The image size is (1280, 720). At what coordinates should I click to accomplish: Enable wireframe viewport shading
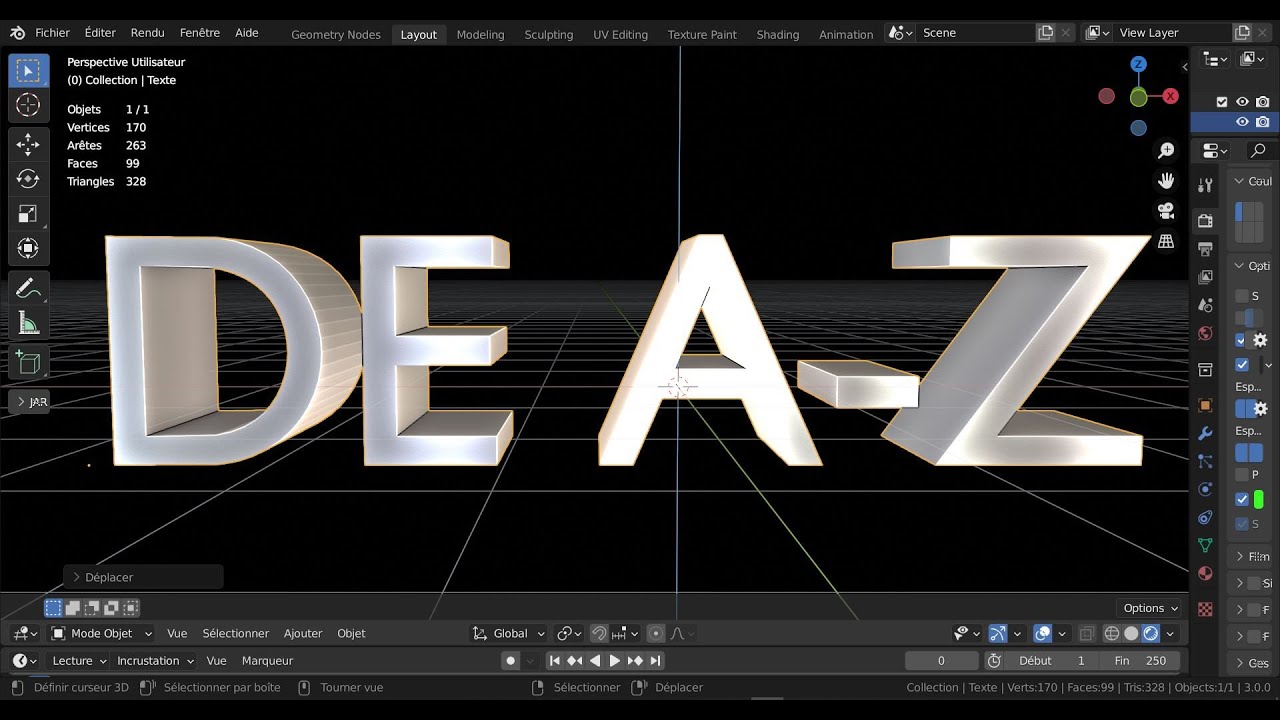tap(1111, 633)
